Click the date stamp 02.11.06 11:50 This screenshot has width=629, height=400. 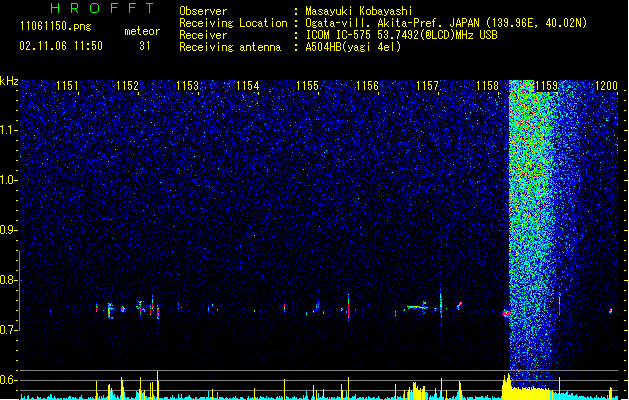(61, 46)
